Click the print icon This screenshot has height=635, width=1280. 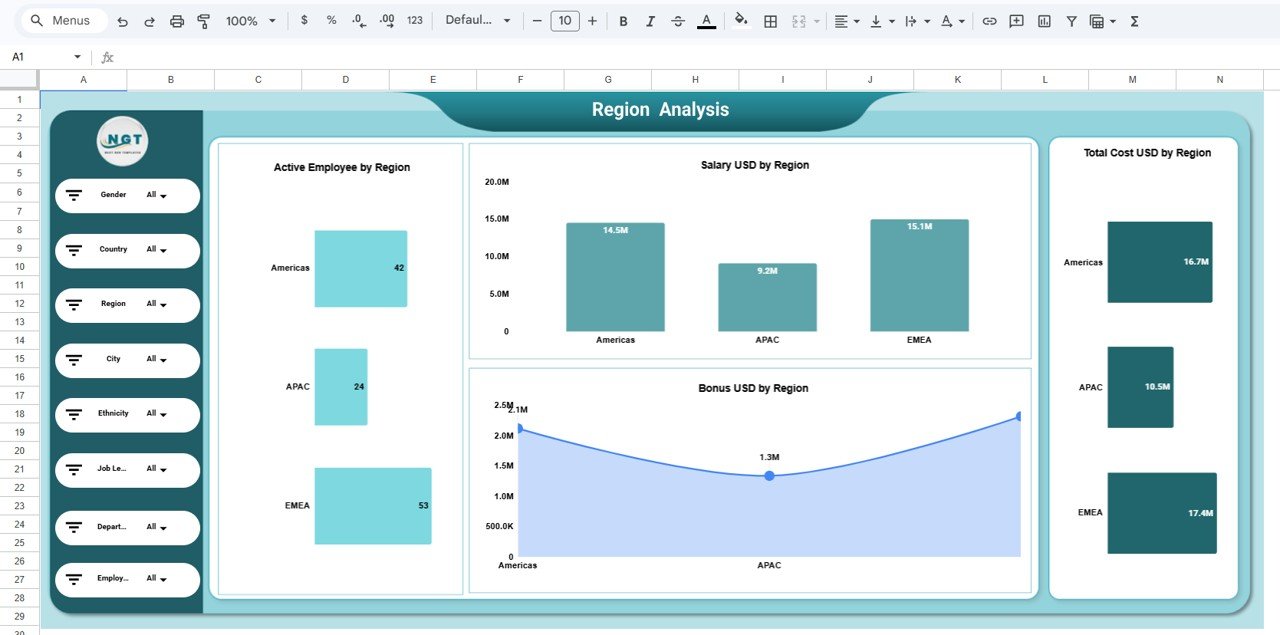(x=177, y=21)
